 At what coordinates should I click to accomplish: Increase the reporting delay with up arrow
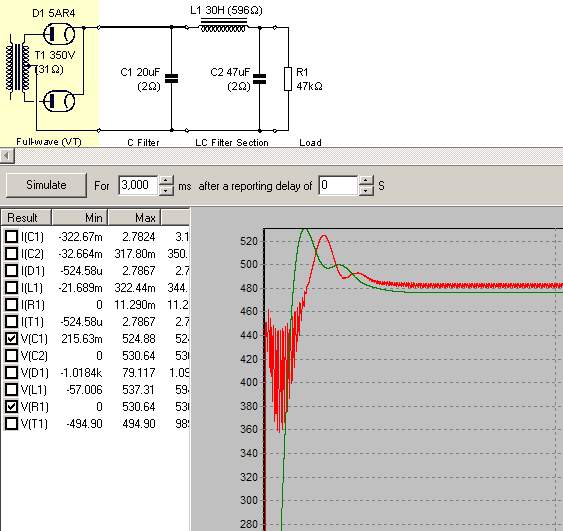[366, 181]
